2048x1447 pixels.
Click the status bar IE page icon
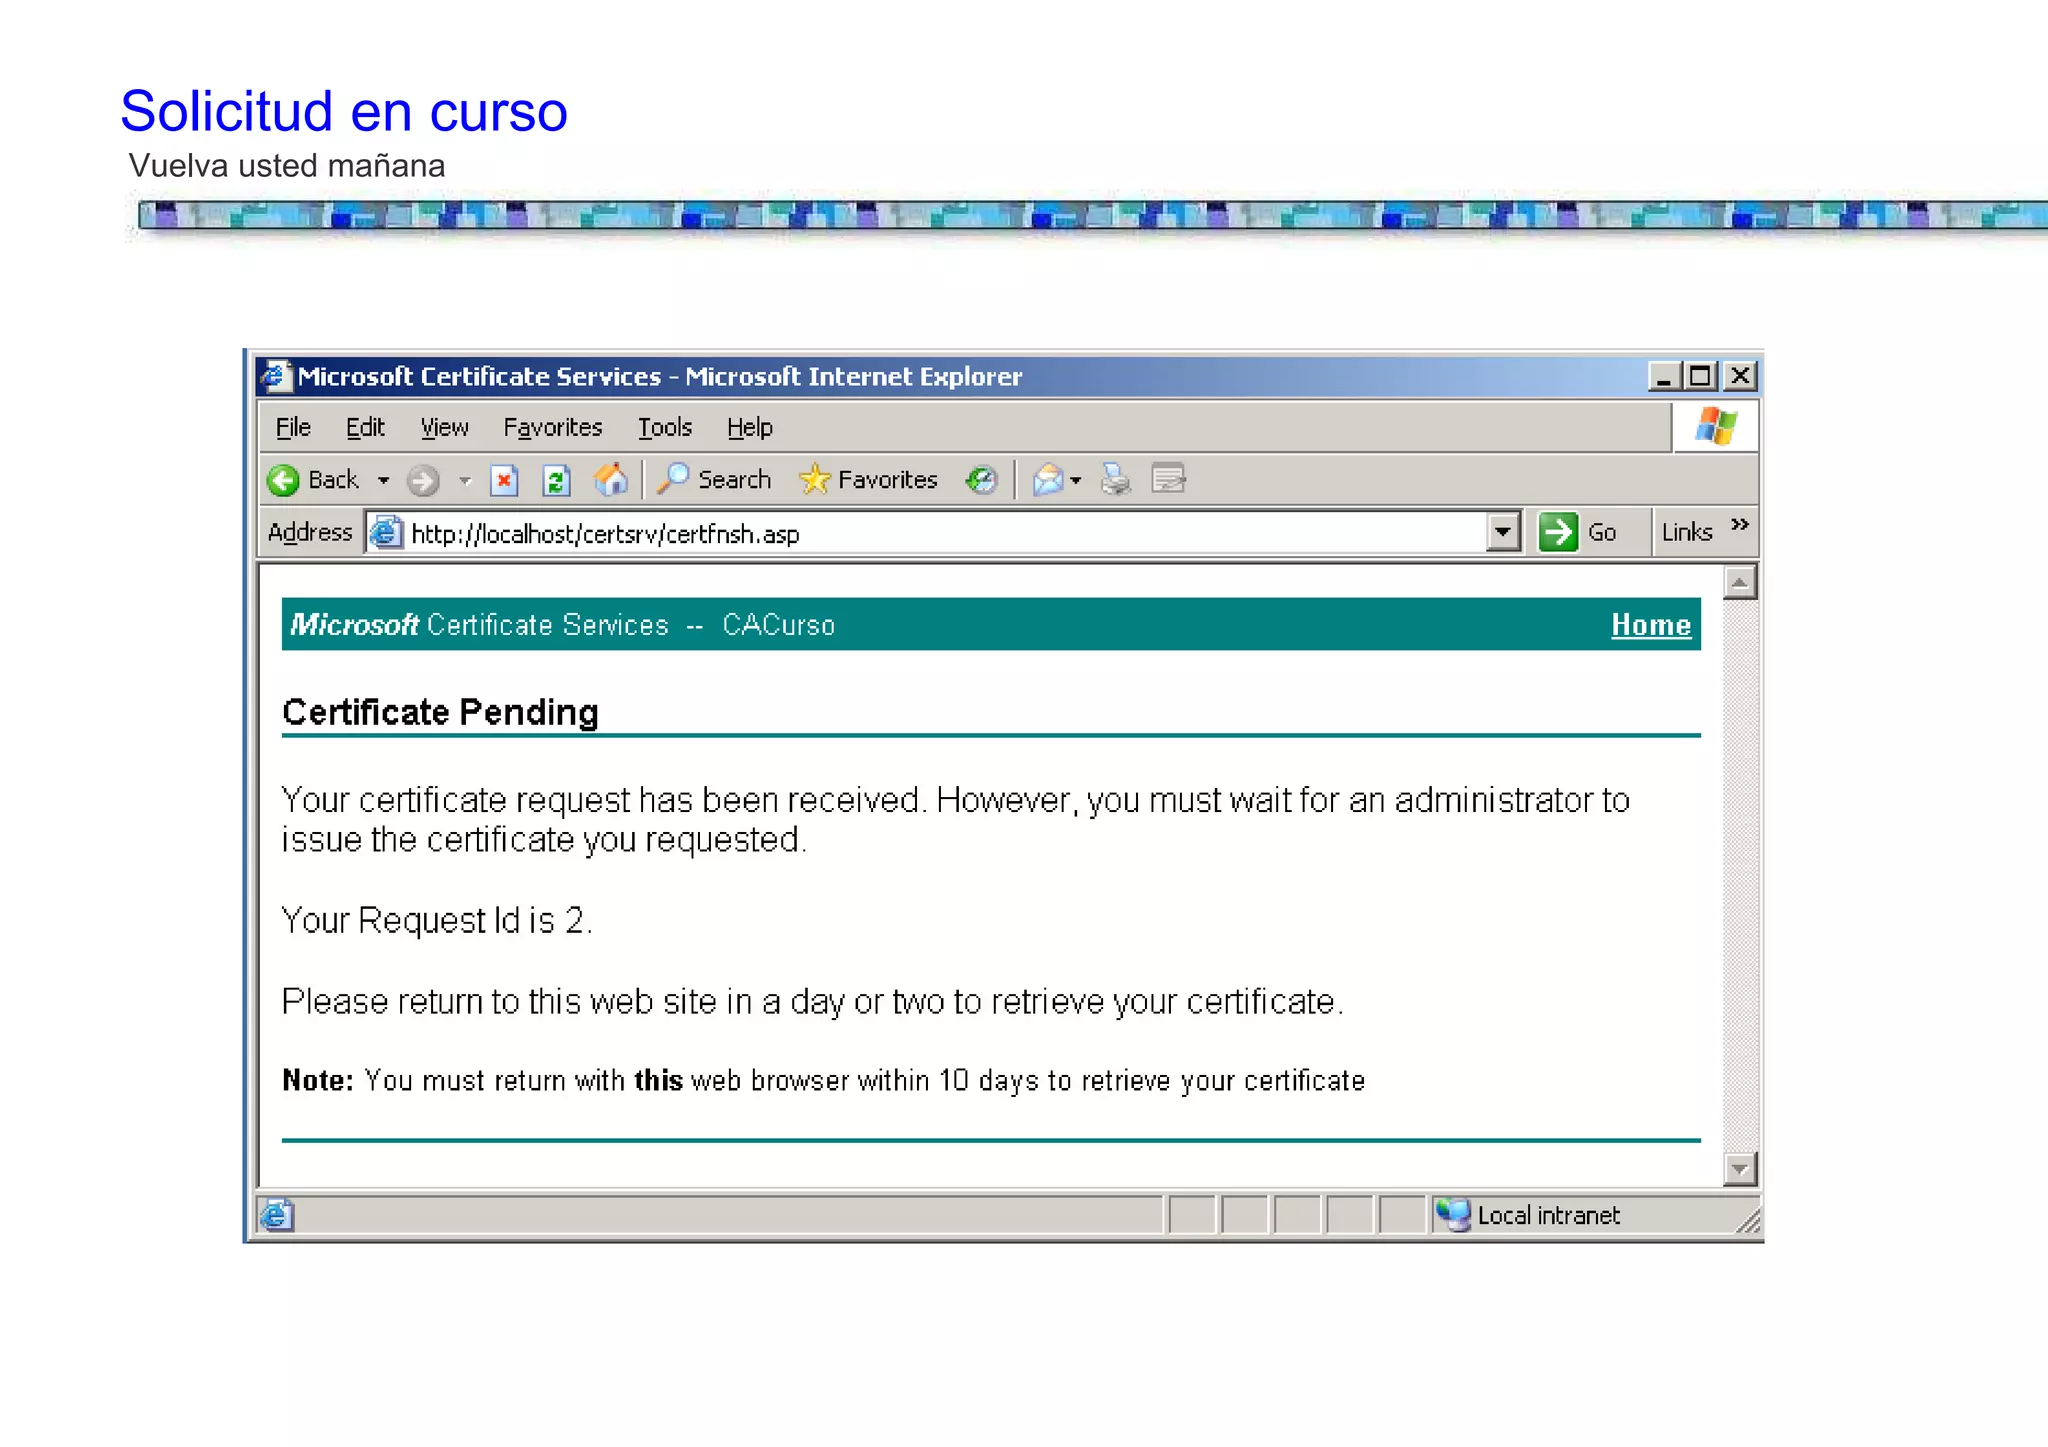point(277,1215)
